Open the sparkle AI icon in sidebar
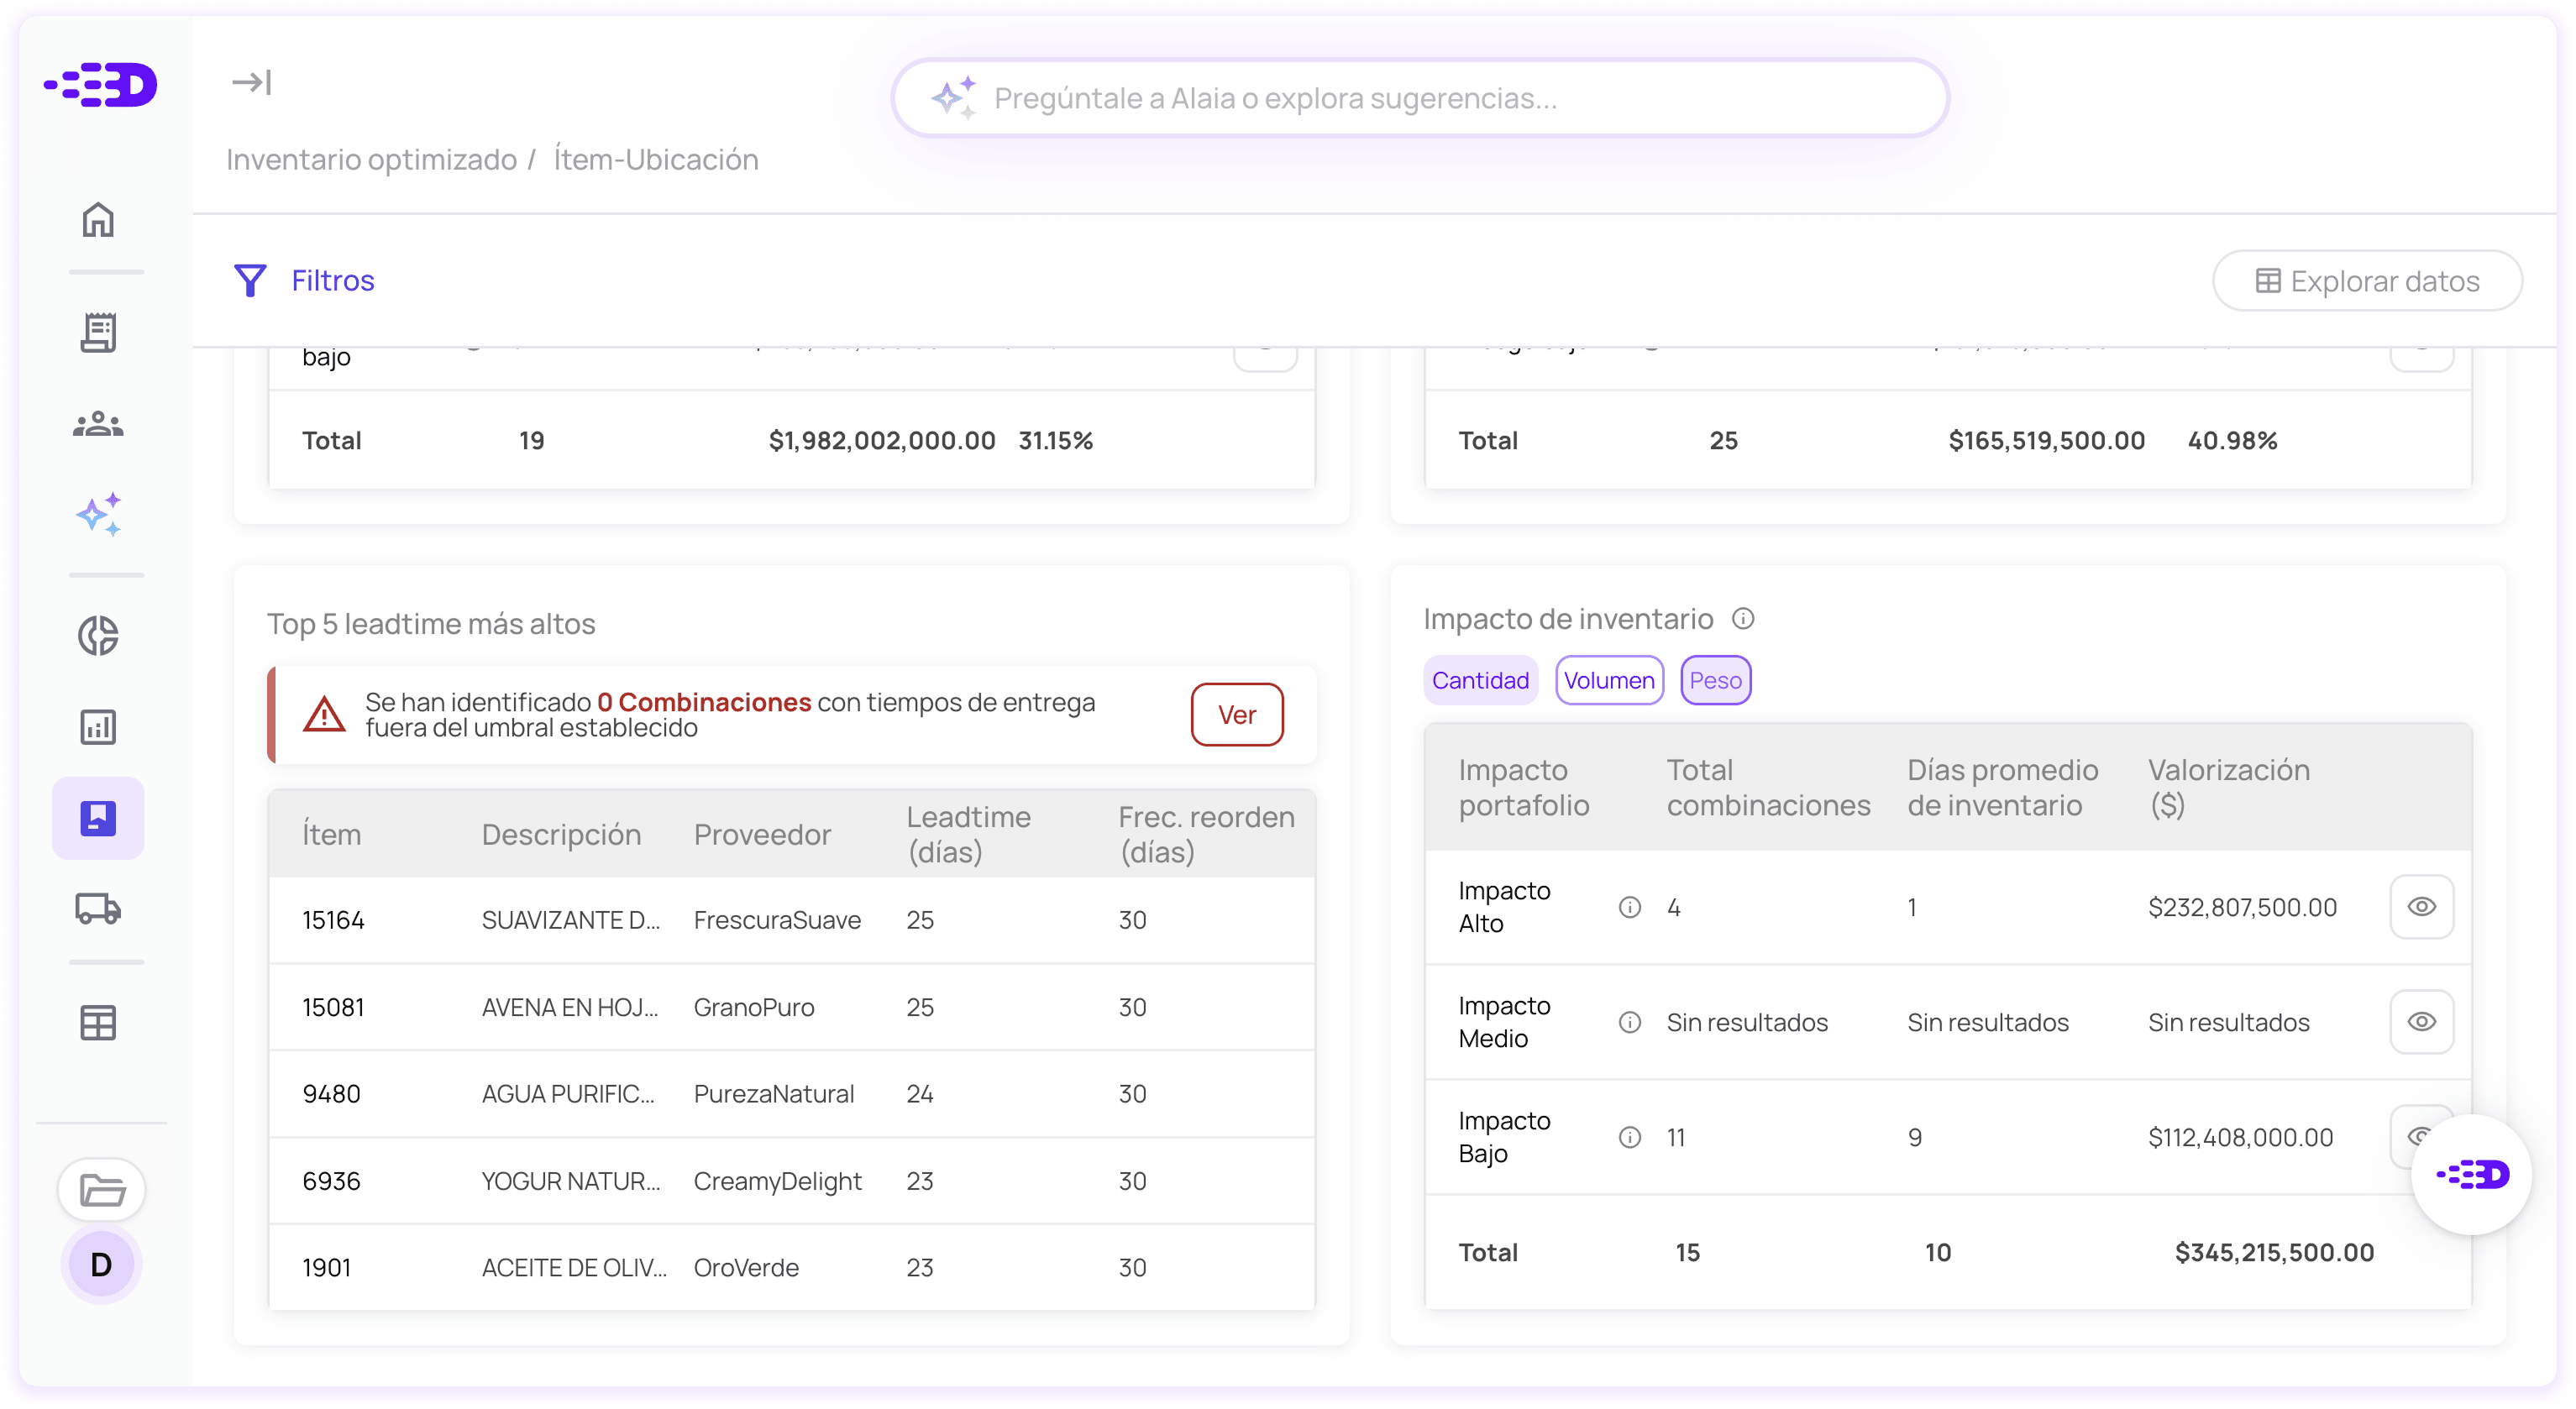The image size is (2576, 1409). click(98, 515)
